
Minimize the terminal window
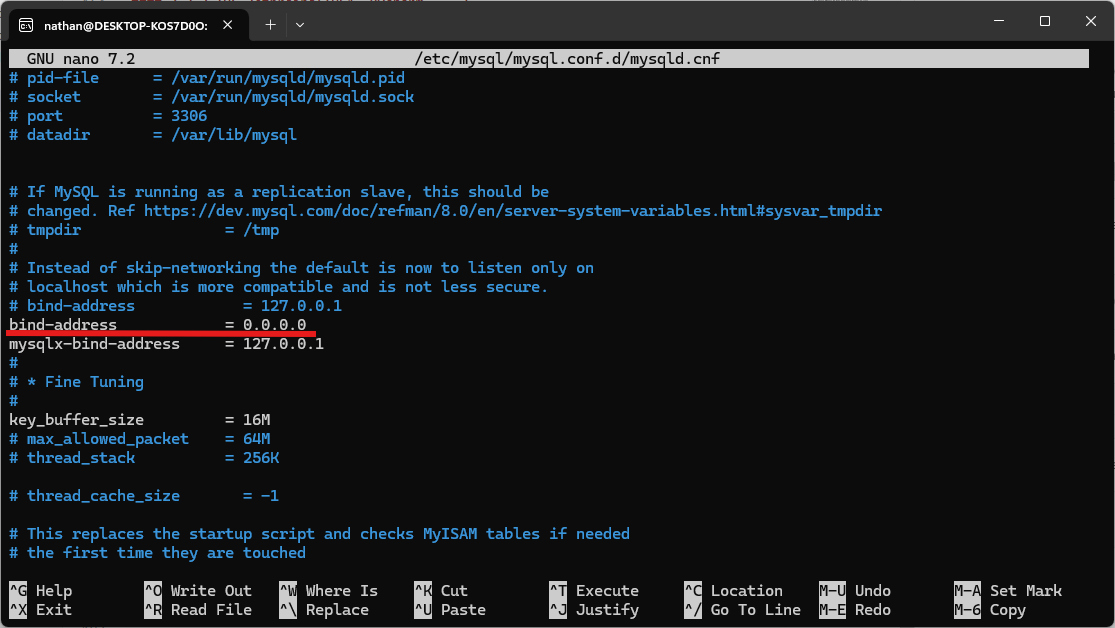999,22
